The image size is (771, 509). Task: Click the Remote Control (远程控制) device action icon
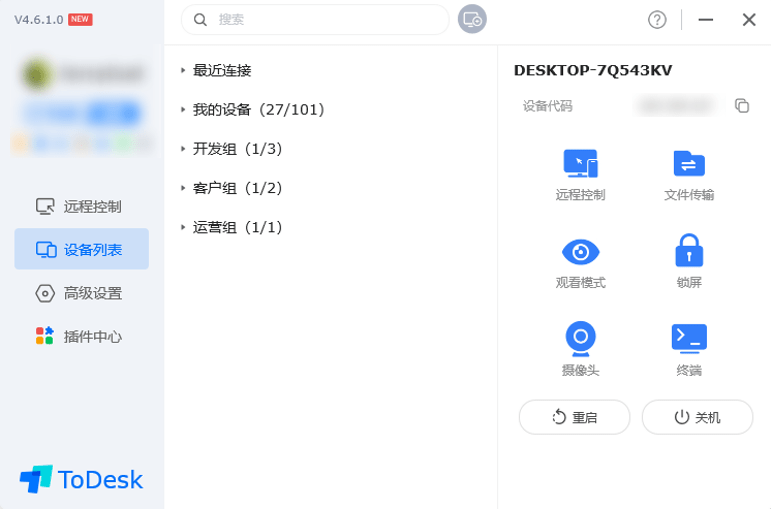click(580, 164)
